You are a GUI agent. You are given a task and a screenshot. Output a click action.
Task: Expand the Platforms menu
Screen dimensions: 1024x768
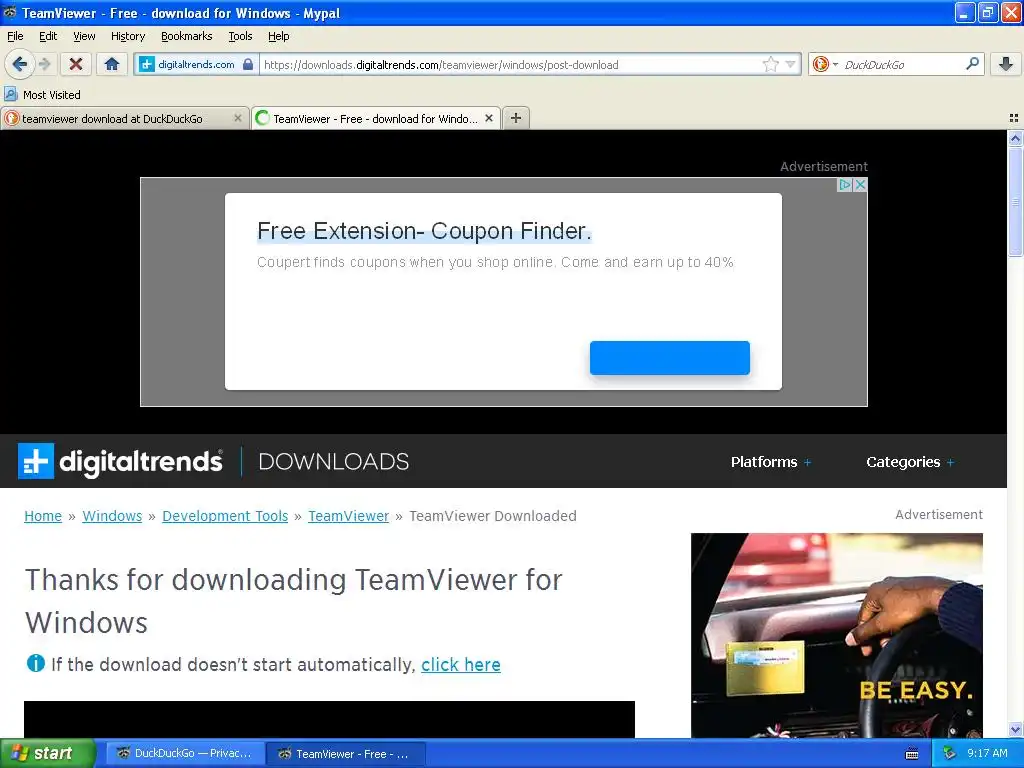click(771, 462)
